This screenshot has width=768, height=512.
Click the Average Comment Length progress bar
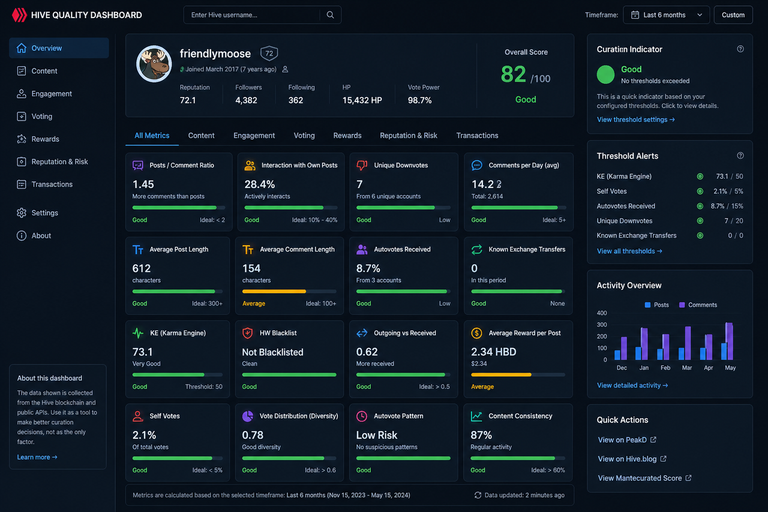coord(289,292)
